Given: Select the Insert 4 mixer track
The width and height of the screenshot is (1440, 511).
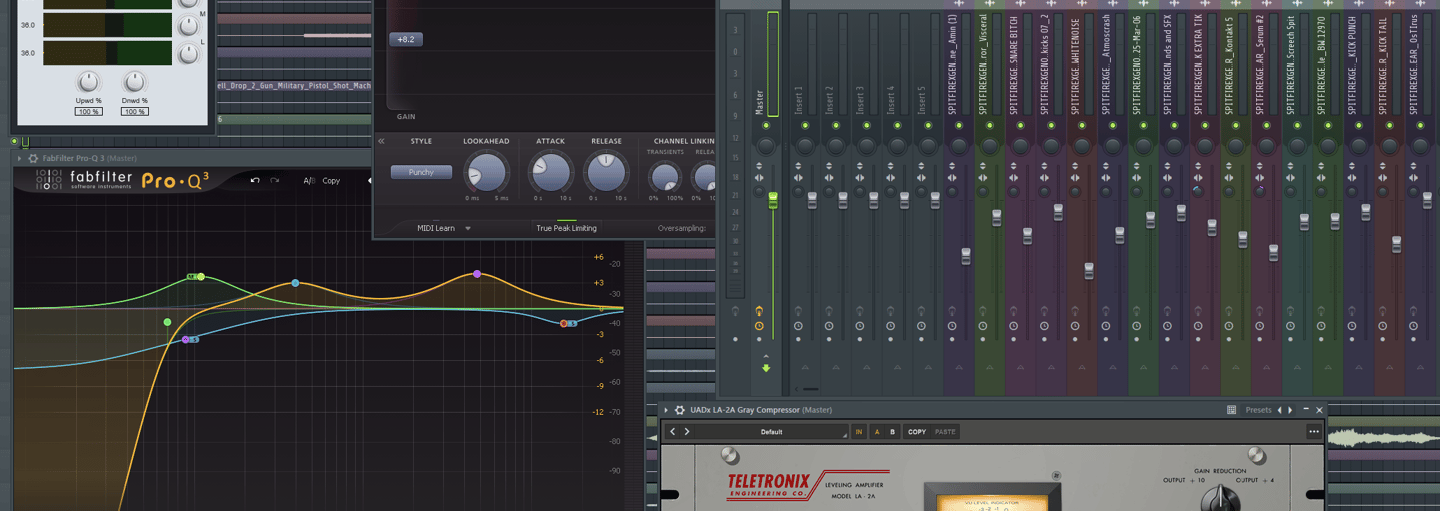Looking at the screenshot, I should point(891,99).
